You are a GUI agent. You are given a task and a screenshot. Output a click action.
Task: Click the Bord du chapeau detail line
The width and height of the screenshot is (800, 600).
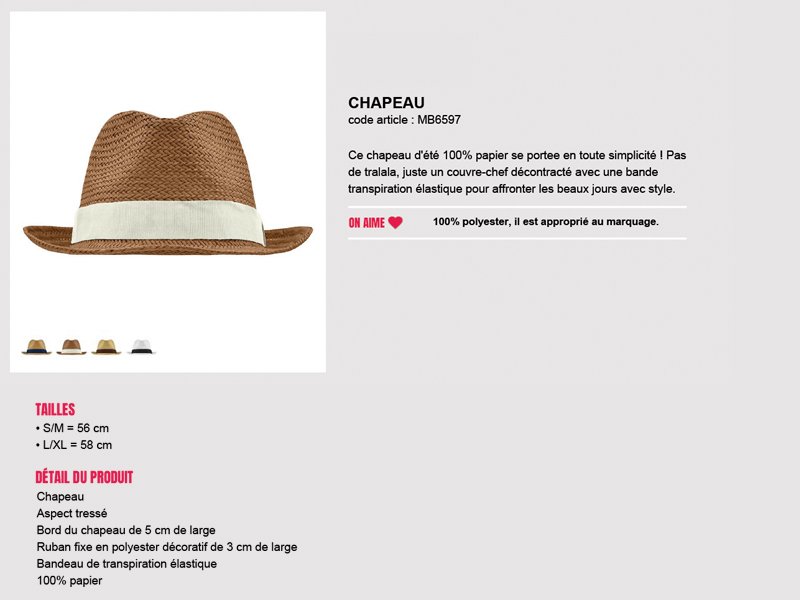point(126,530)
